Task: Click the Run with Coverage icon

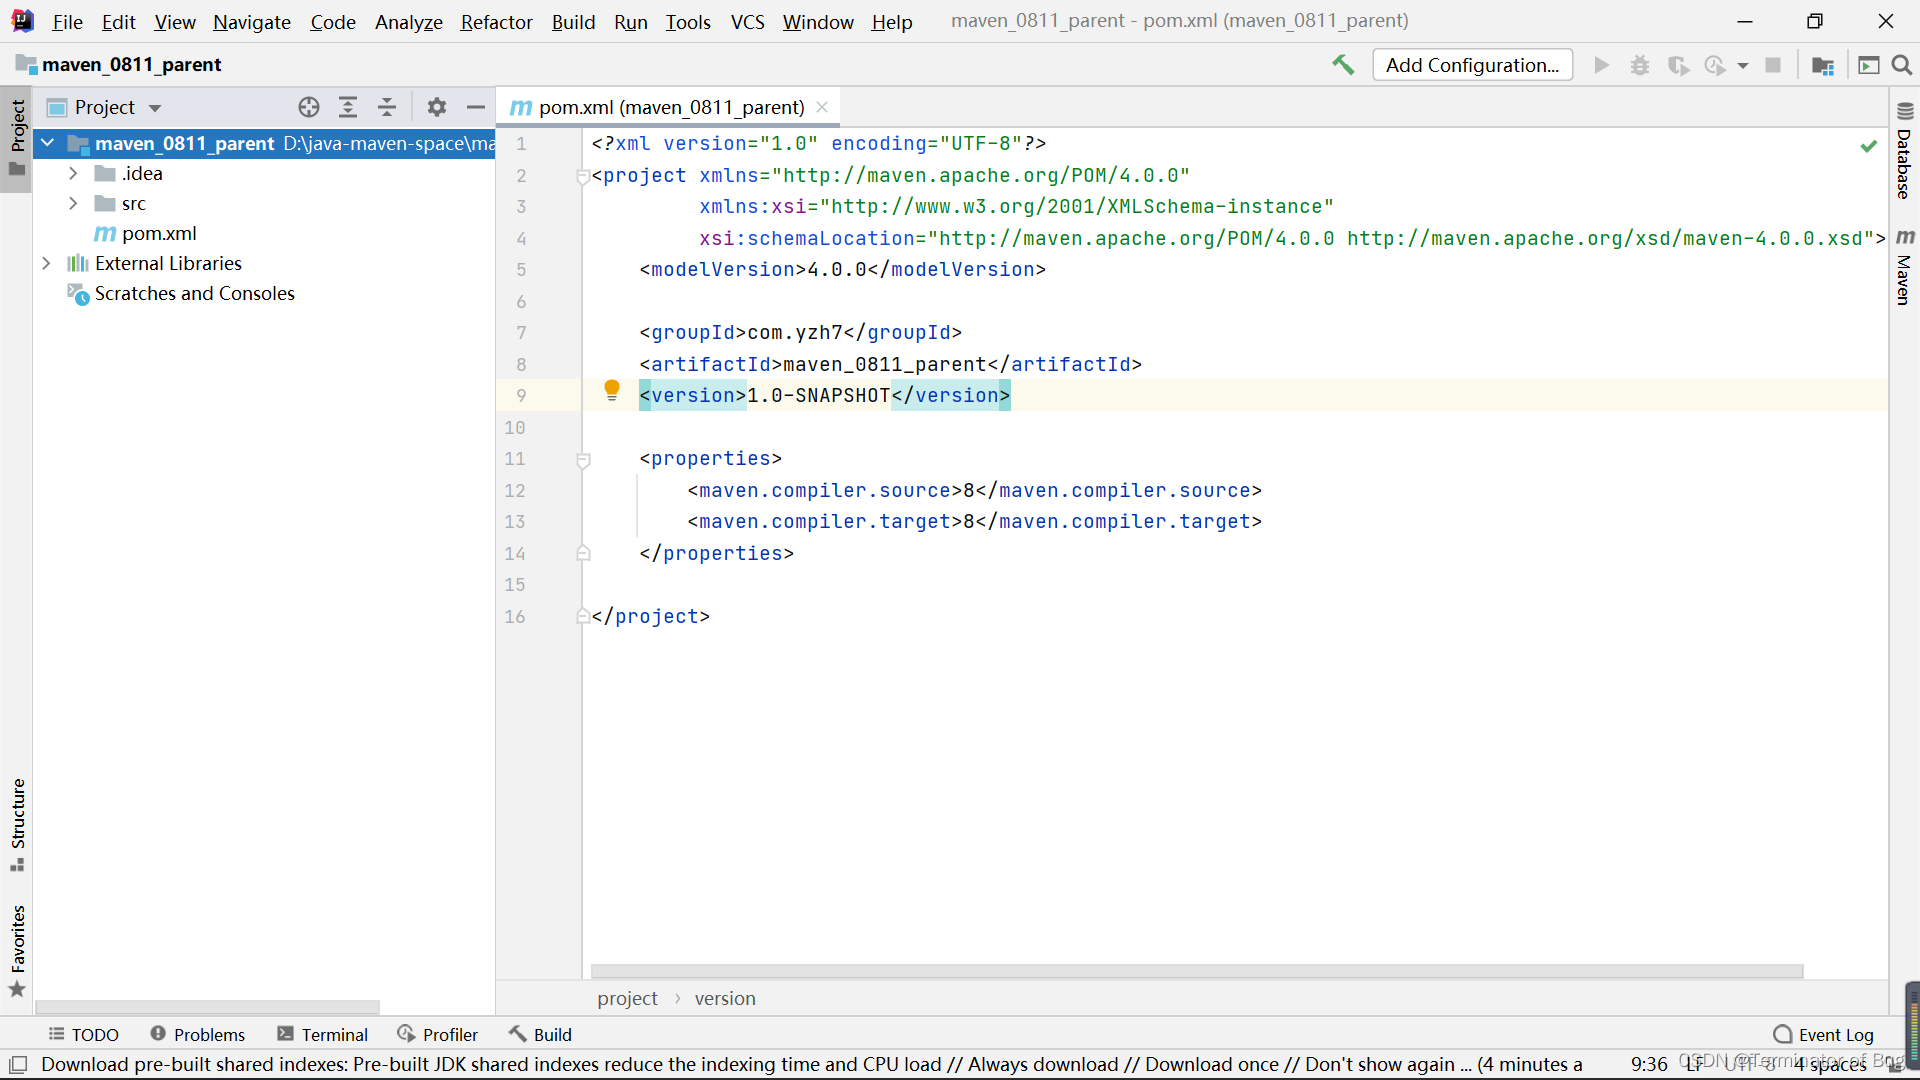Action: 1678,65
